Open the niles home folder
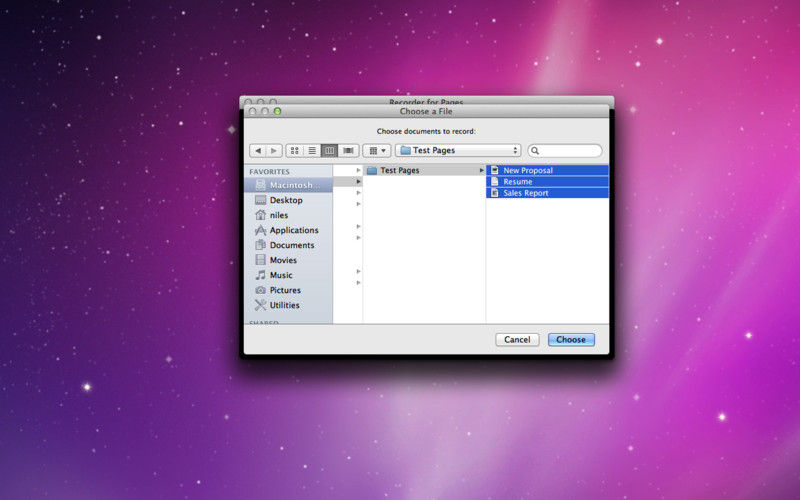Viewport: 800px width, 500px height. (x=288, y=215)
